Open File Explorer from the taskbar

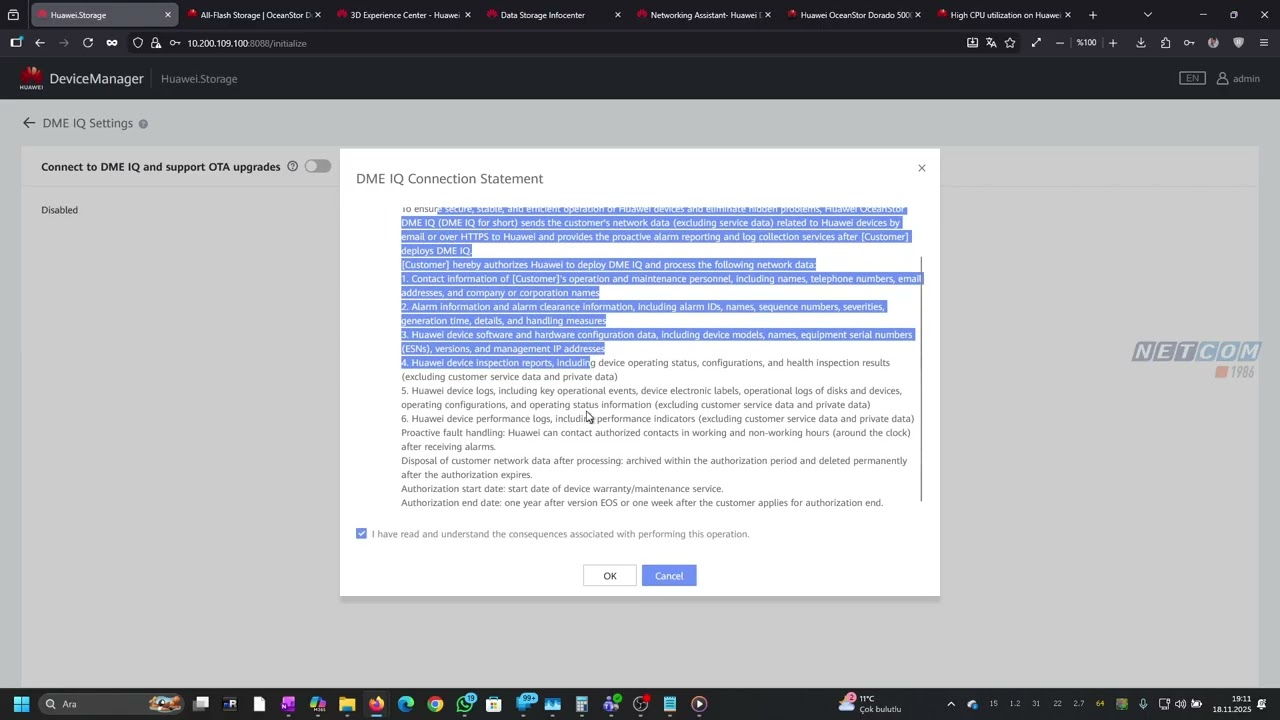click(347, 704)
